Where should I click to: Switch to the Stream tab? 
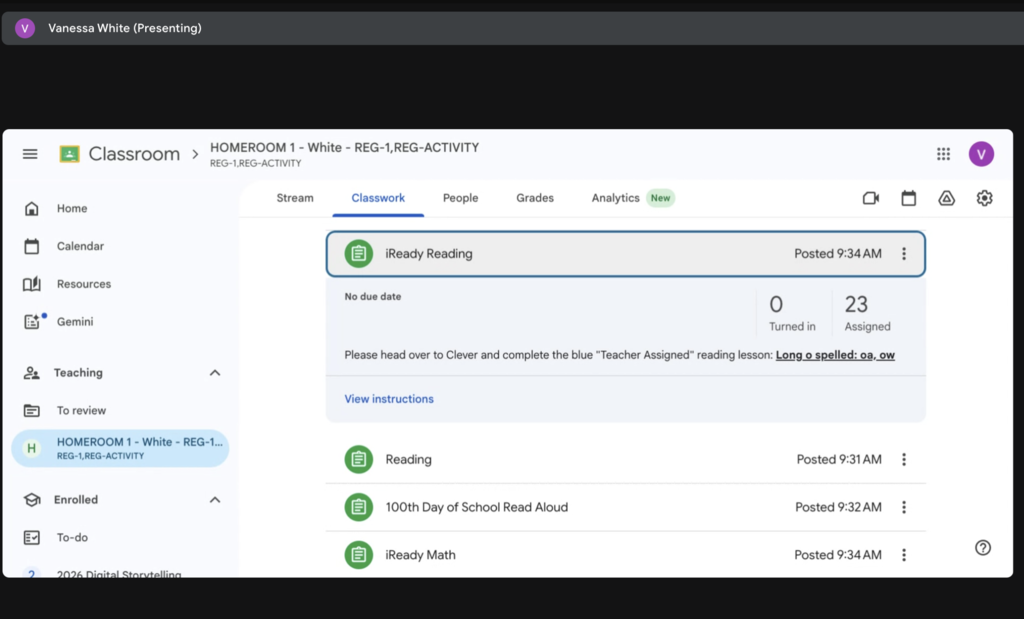(295, 198)
